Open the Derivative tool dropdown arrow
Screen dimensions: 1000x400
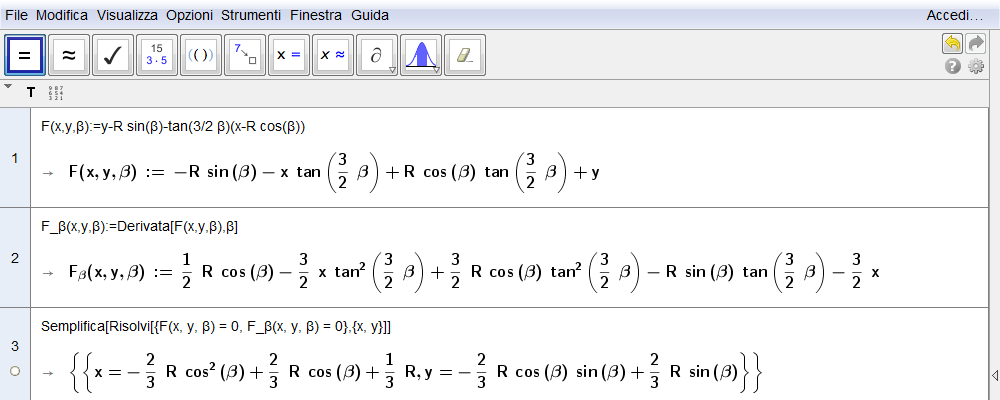392,70
